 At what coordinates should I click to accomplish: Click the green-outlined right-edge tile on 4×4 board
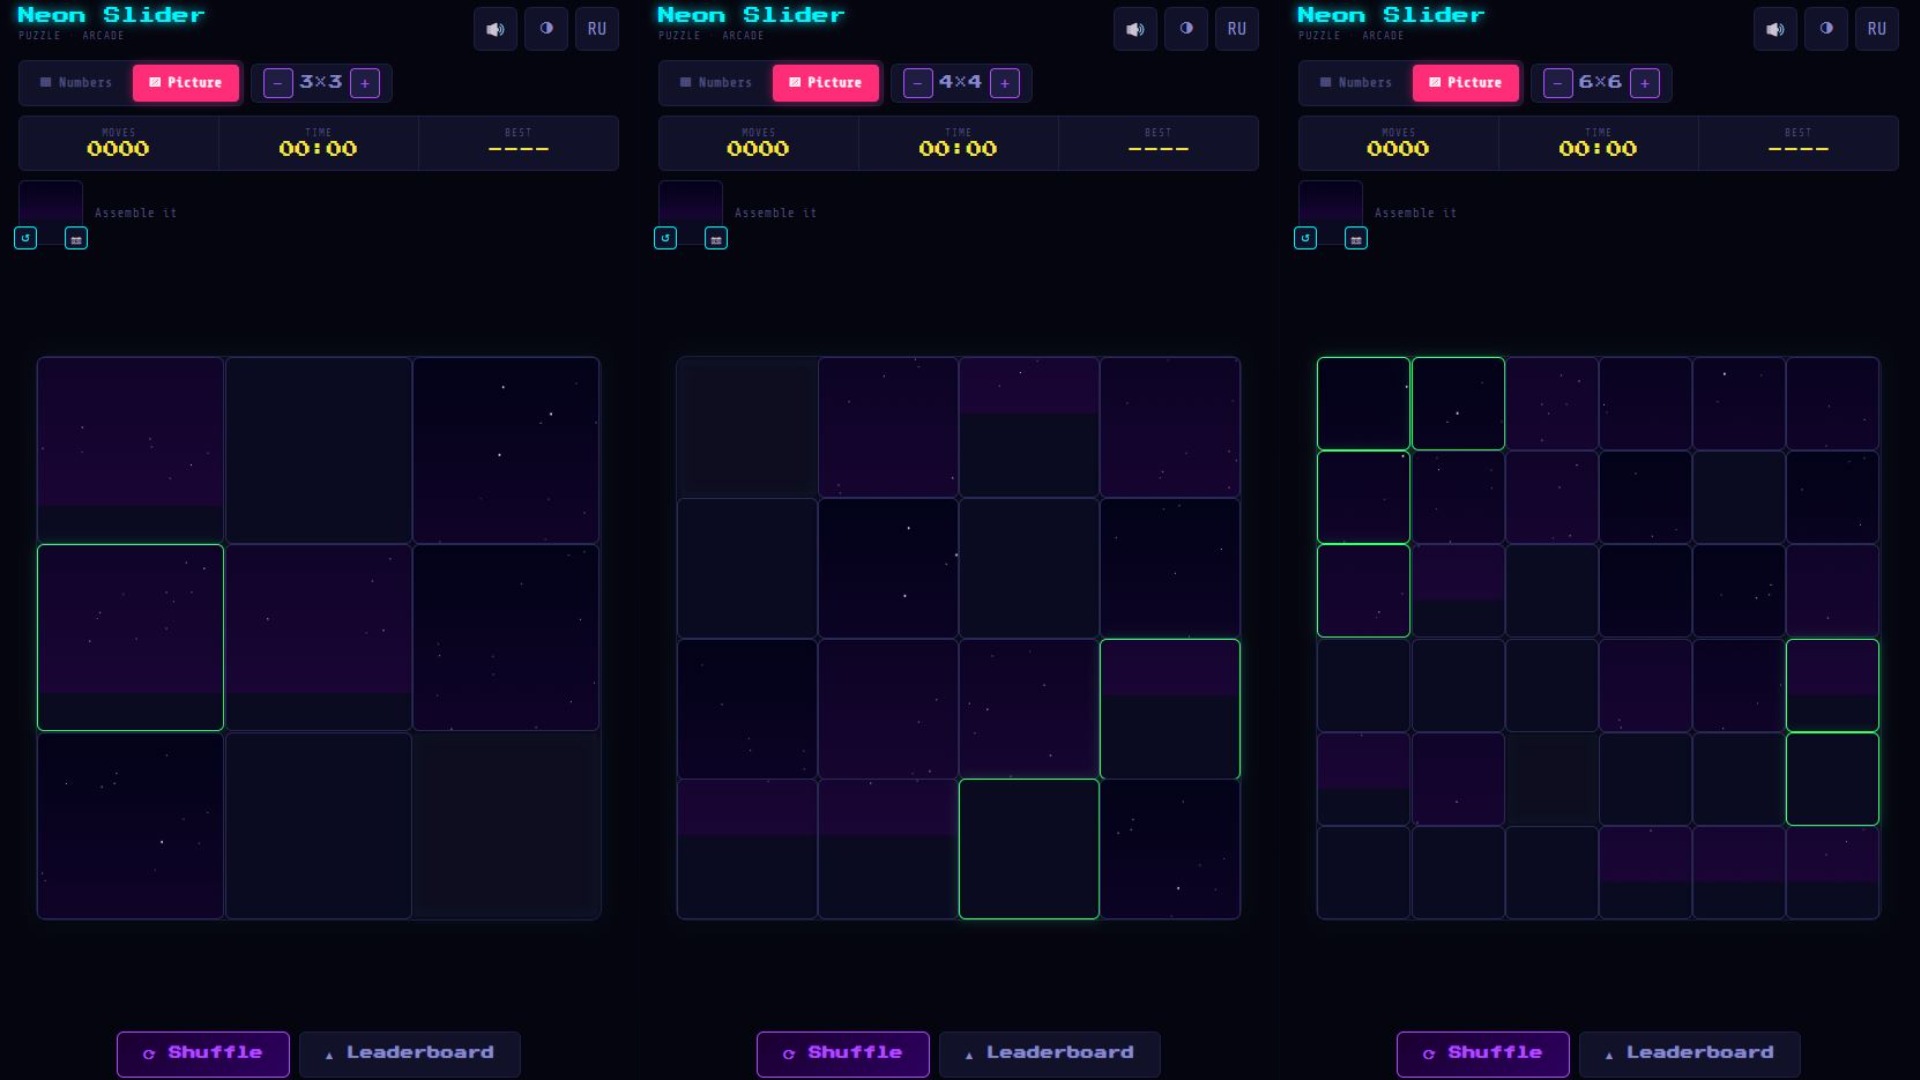[1170, 709]
